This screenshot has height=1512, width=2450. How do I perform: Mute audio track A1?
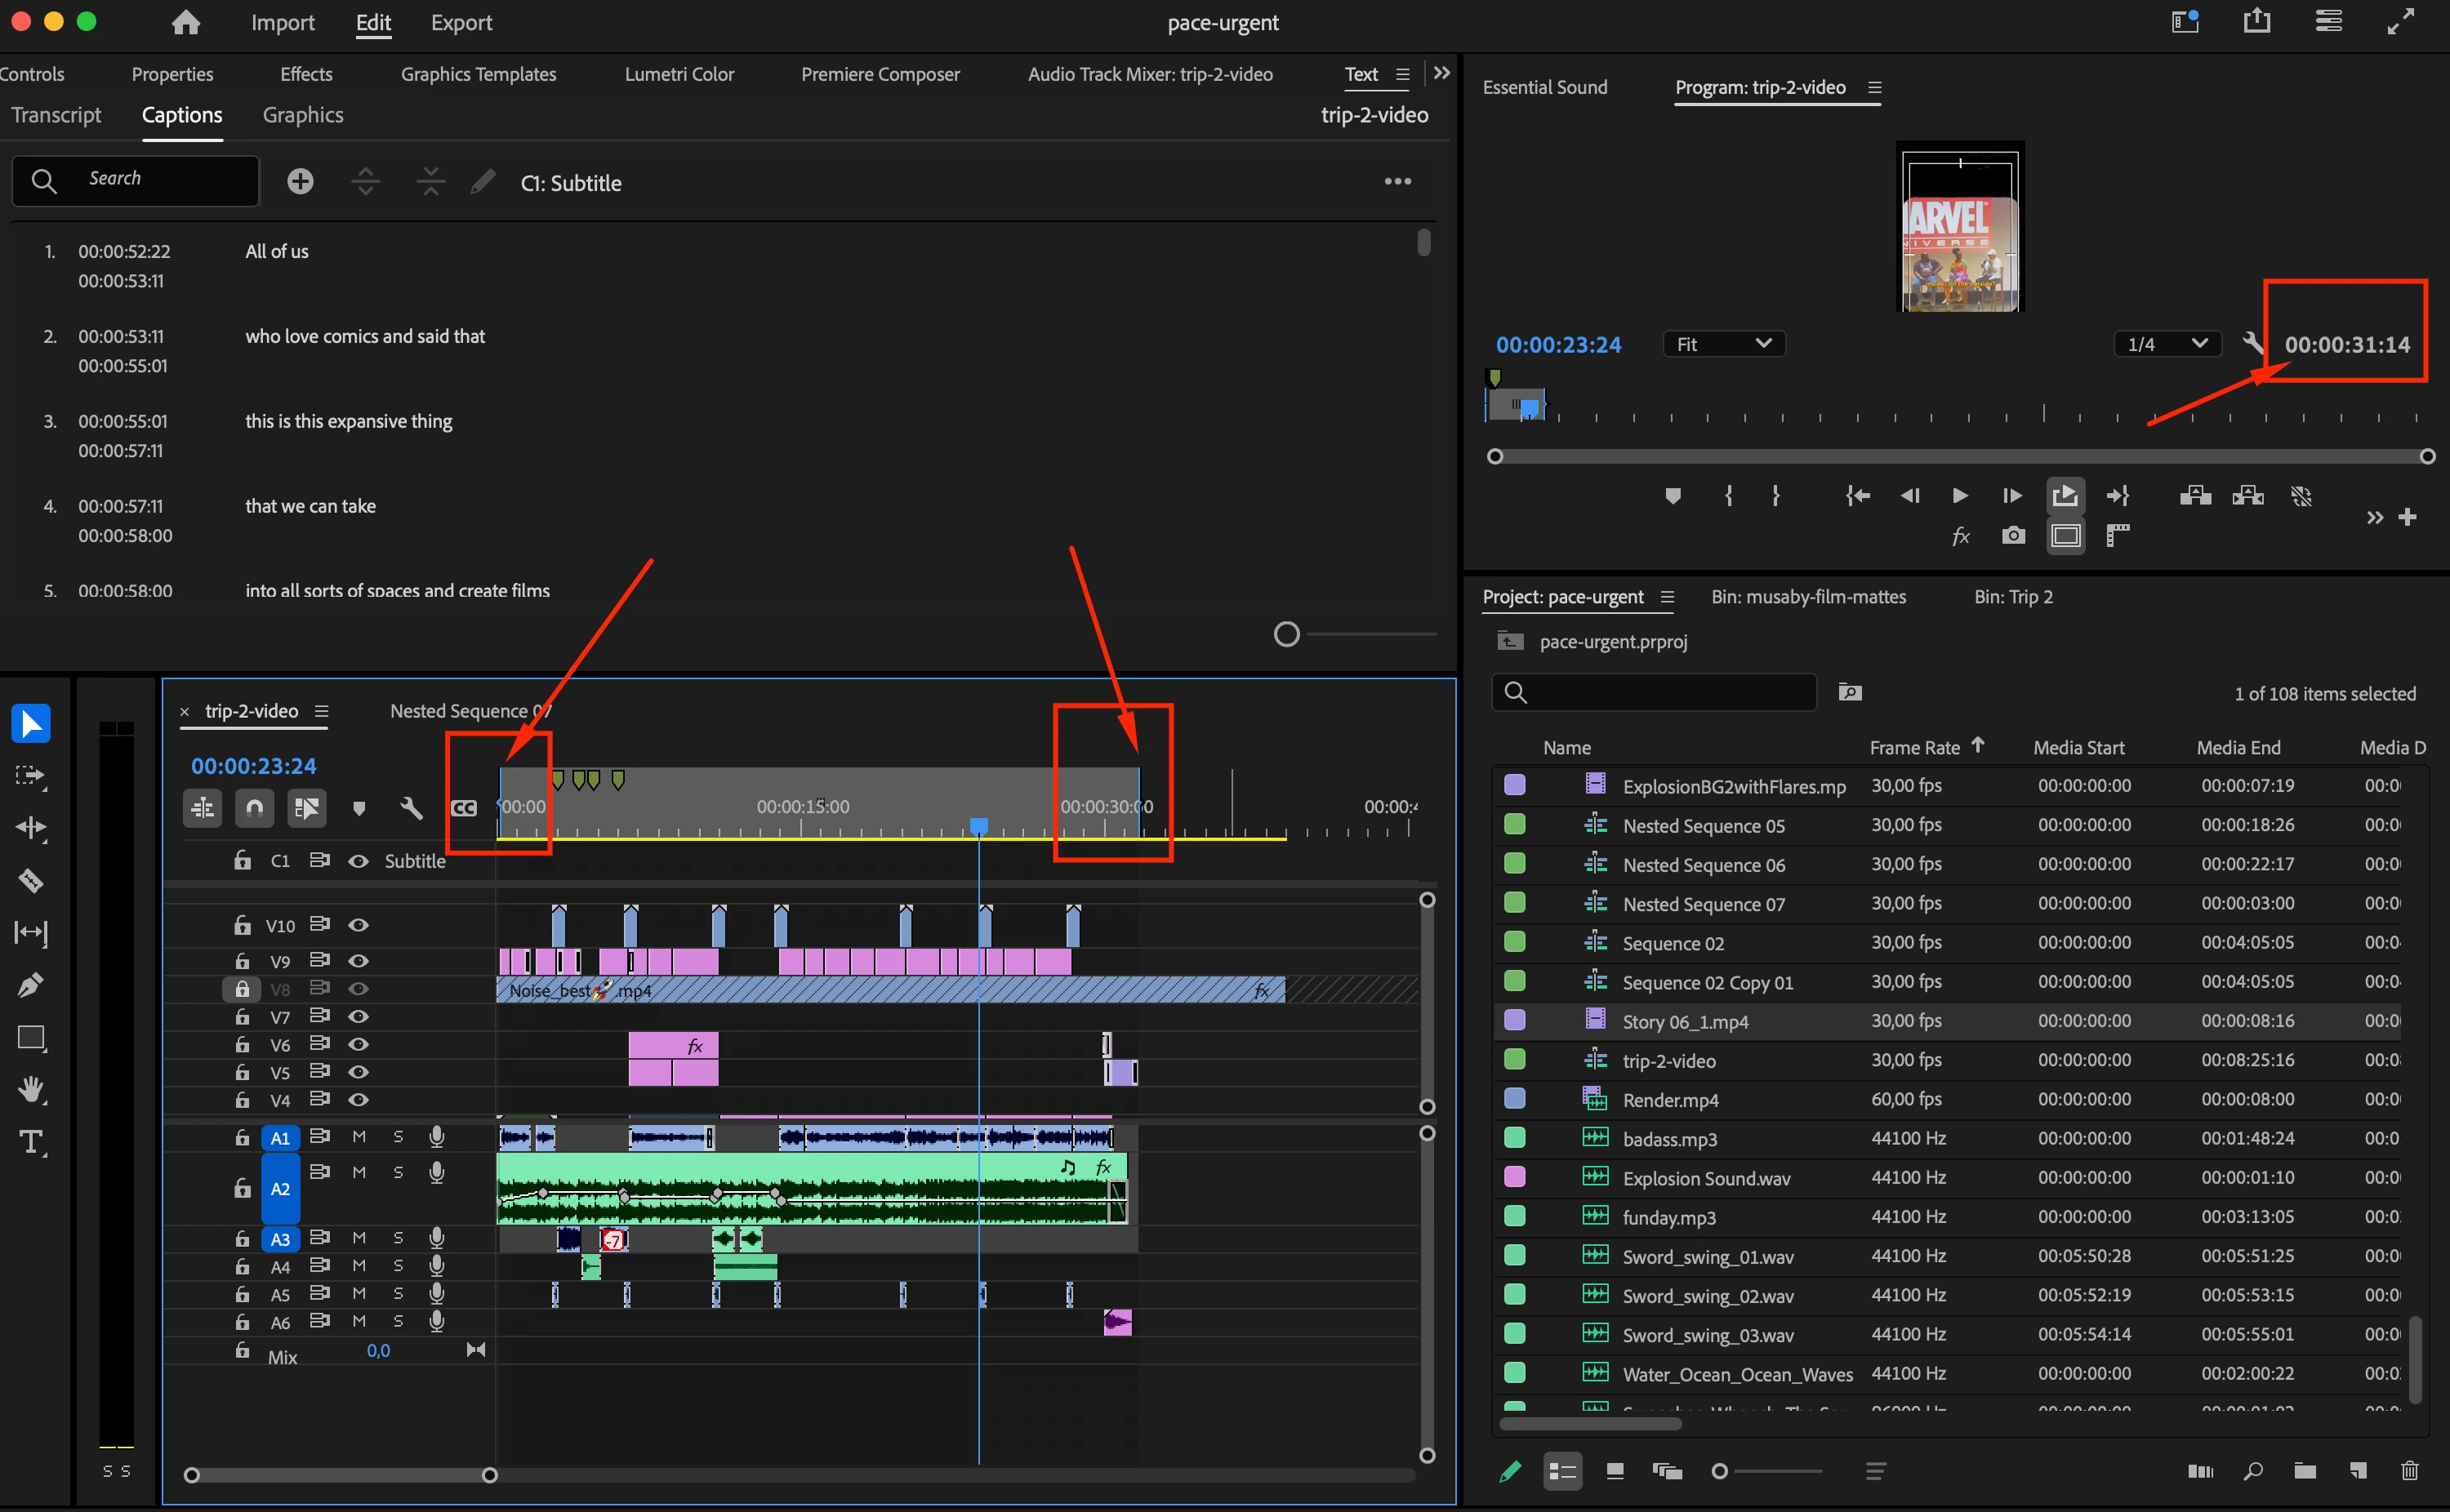coord(358,1137)
